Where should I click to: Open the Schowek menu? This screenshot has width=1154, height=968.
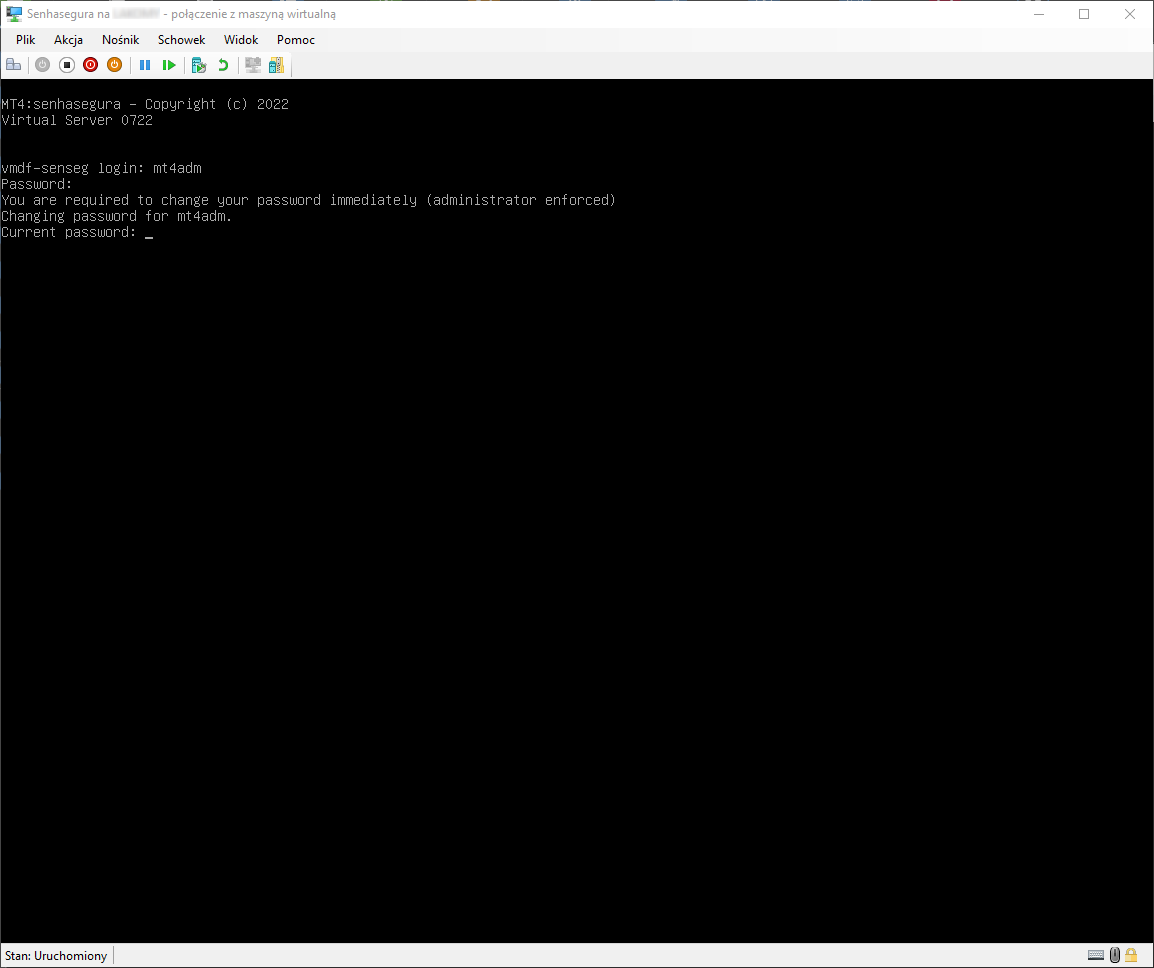click(x=181, y=40)
